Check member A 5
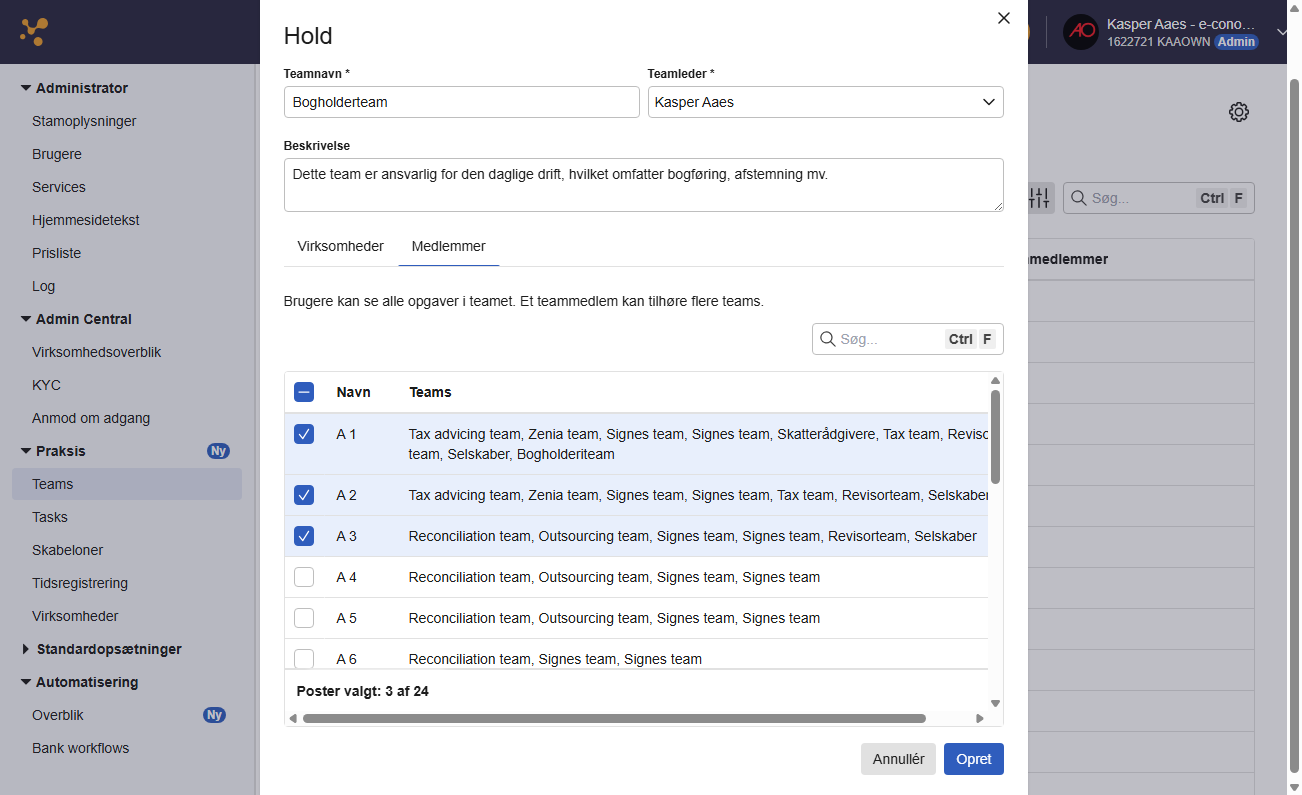Image resolution: width=1302 pixels, height=795 pixels. (304, 618)
